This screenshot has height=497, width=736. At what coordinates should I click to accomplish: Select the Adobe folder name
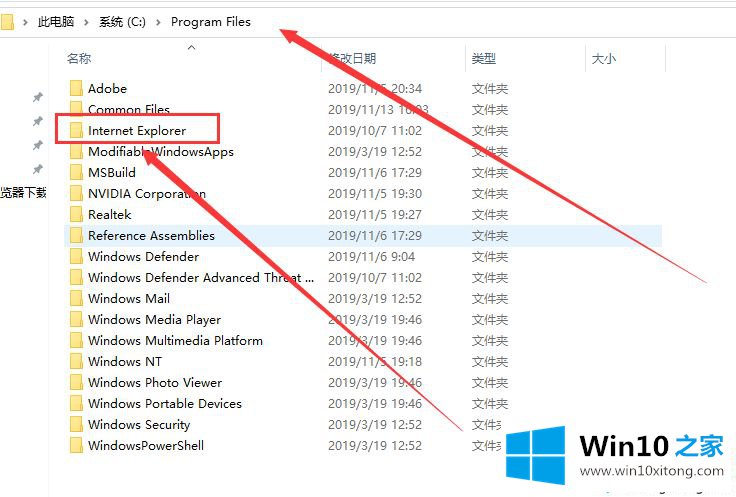coord(107,88)
